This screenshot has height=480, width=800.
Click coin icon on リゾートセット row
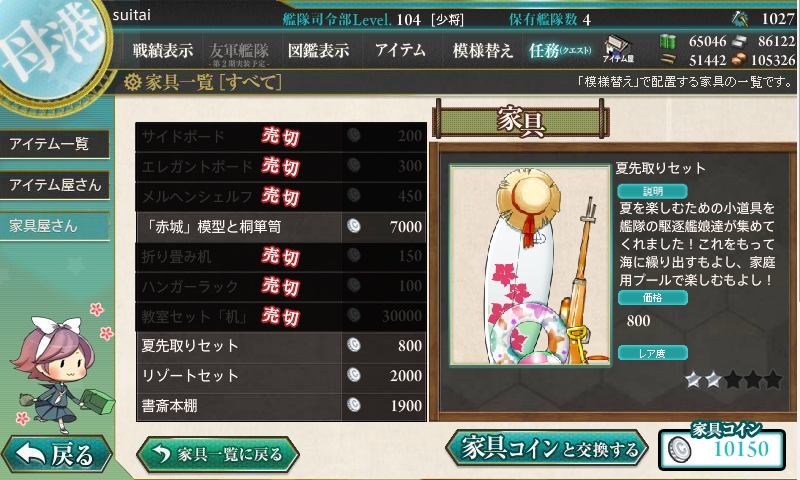click(x=354, y=375)
